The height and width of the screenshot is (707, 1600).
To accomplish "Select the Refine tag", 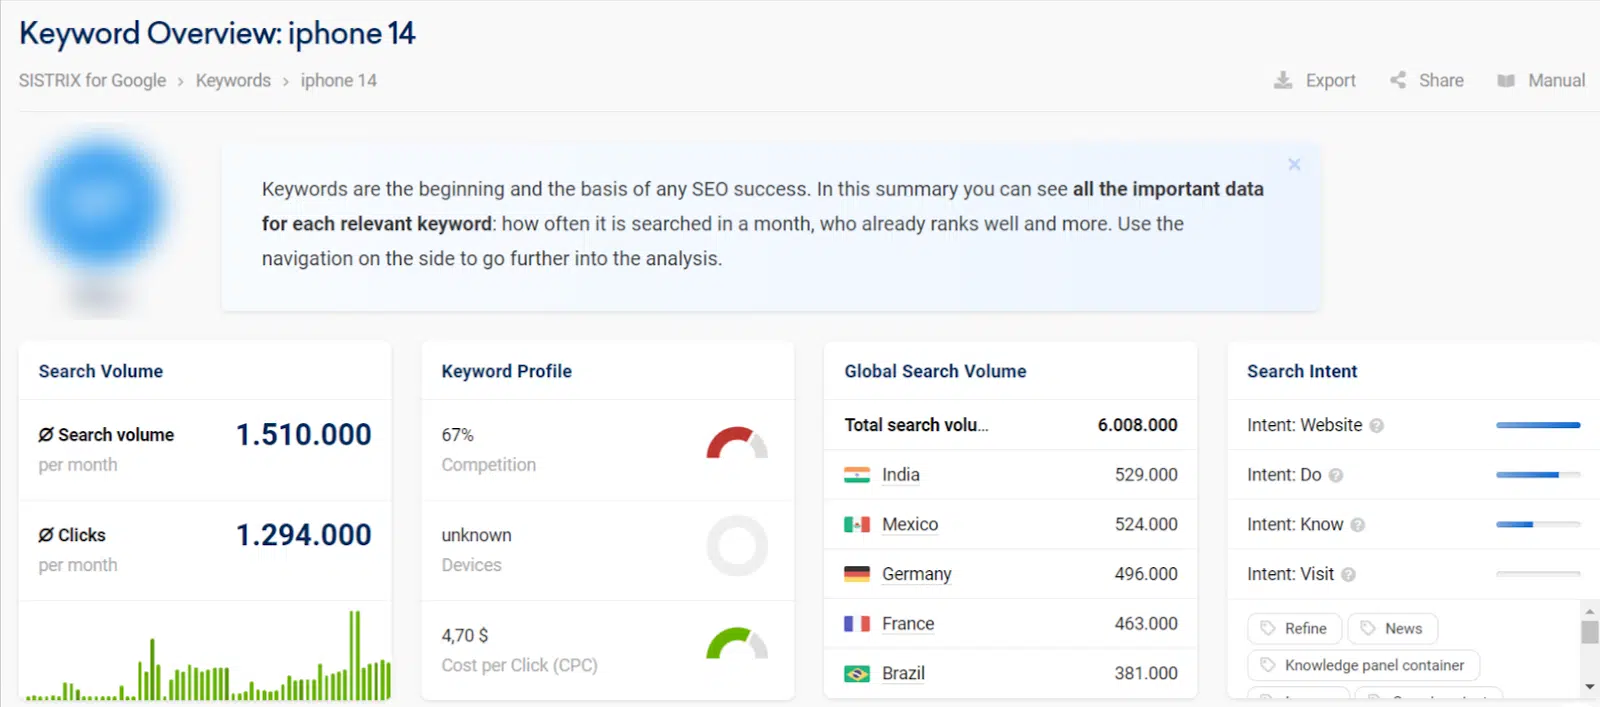I will [x=1294, y=628].
